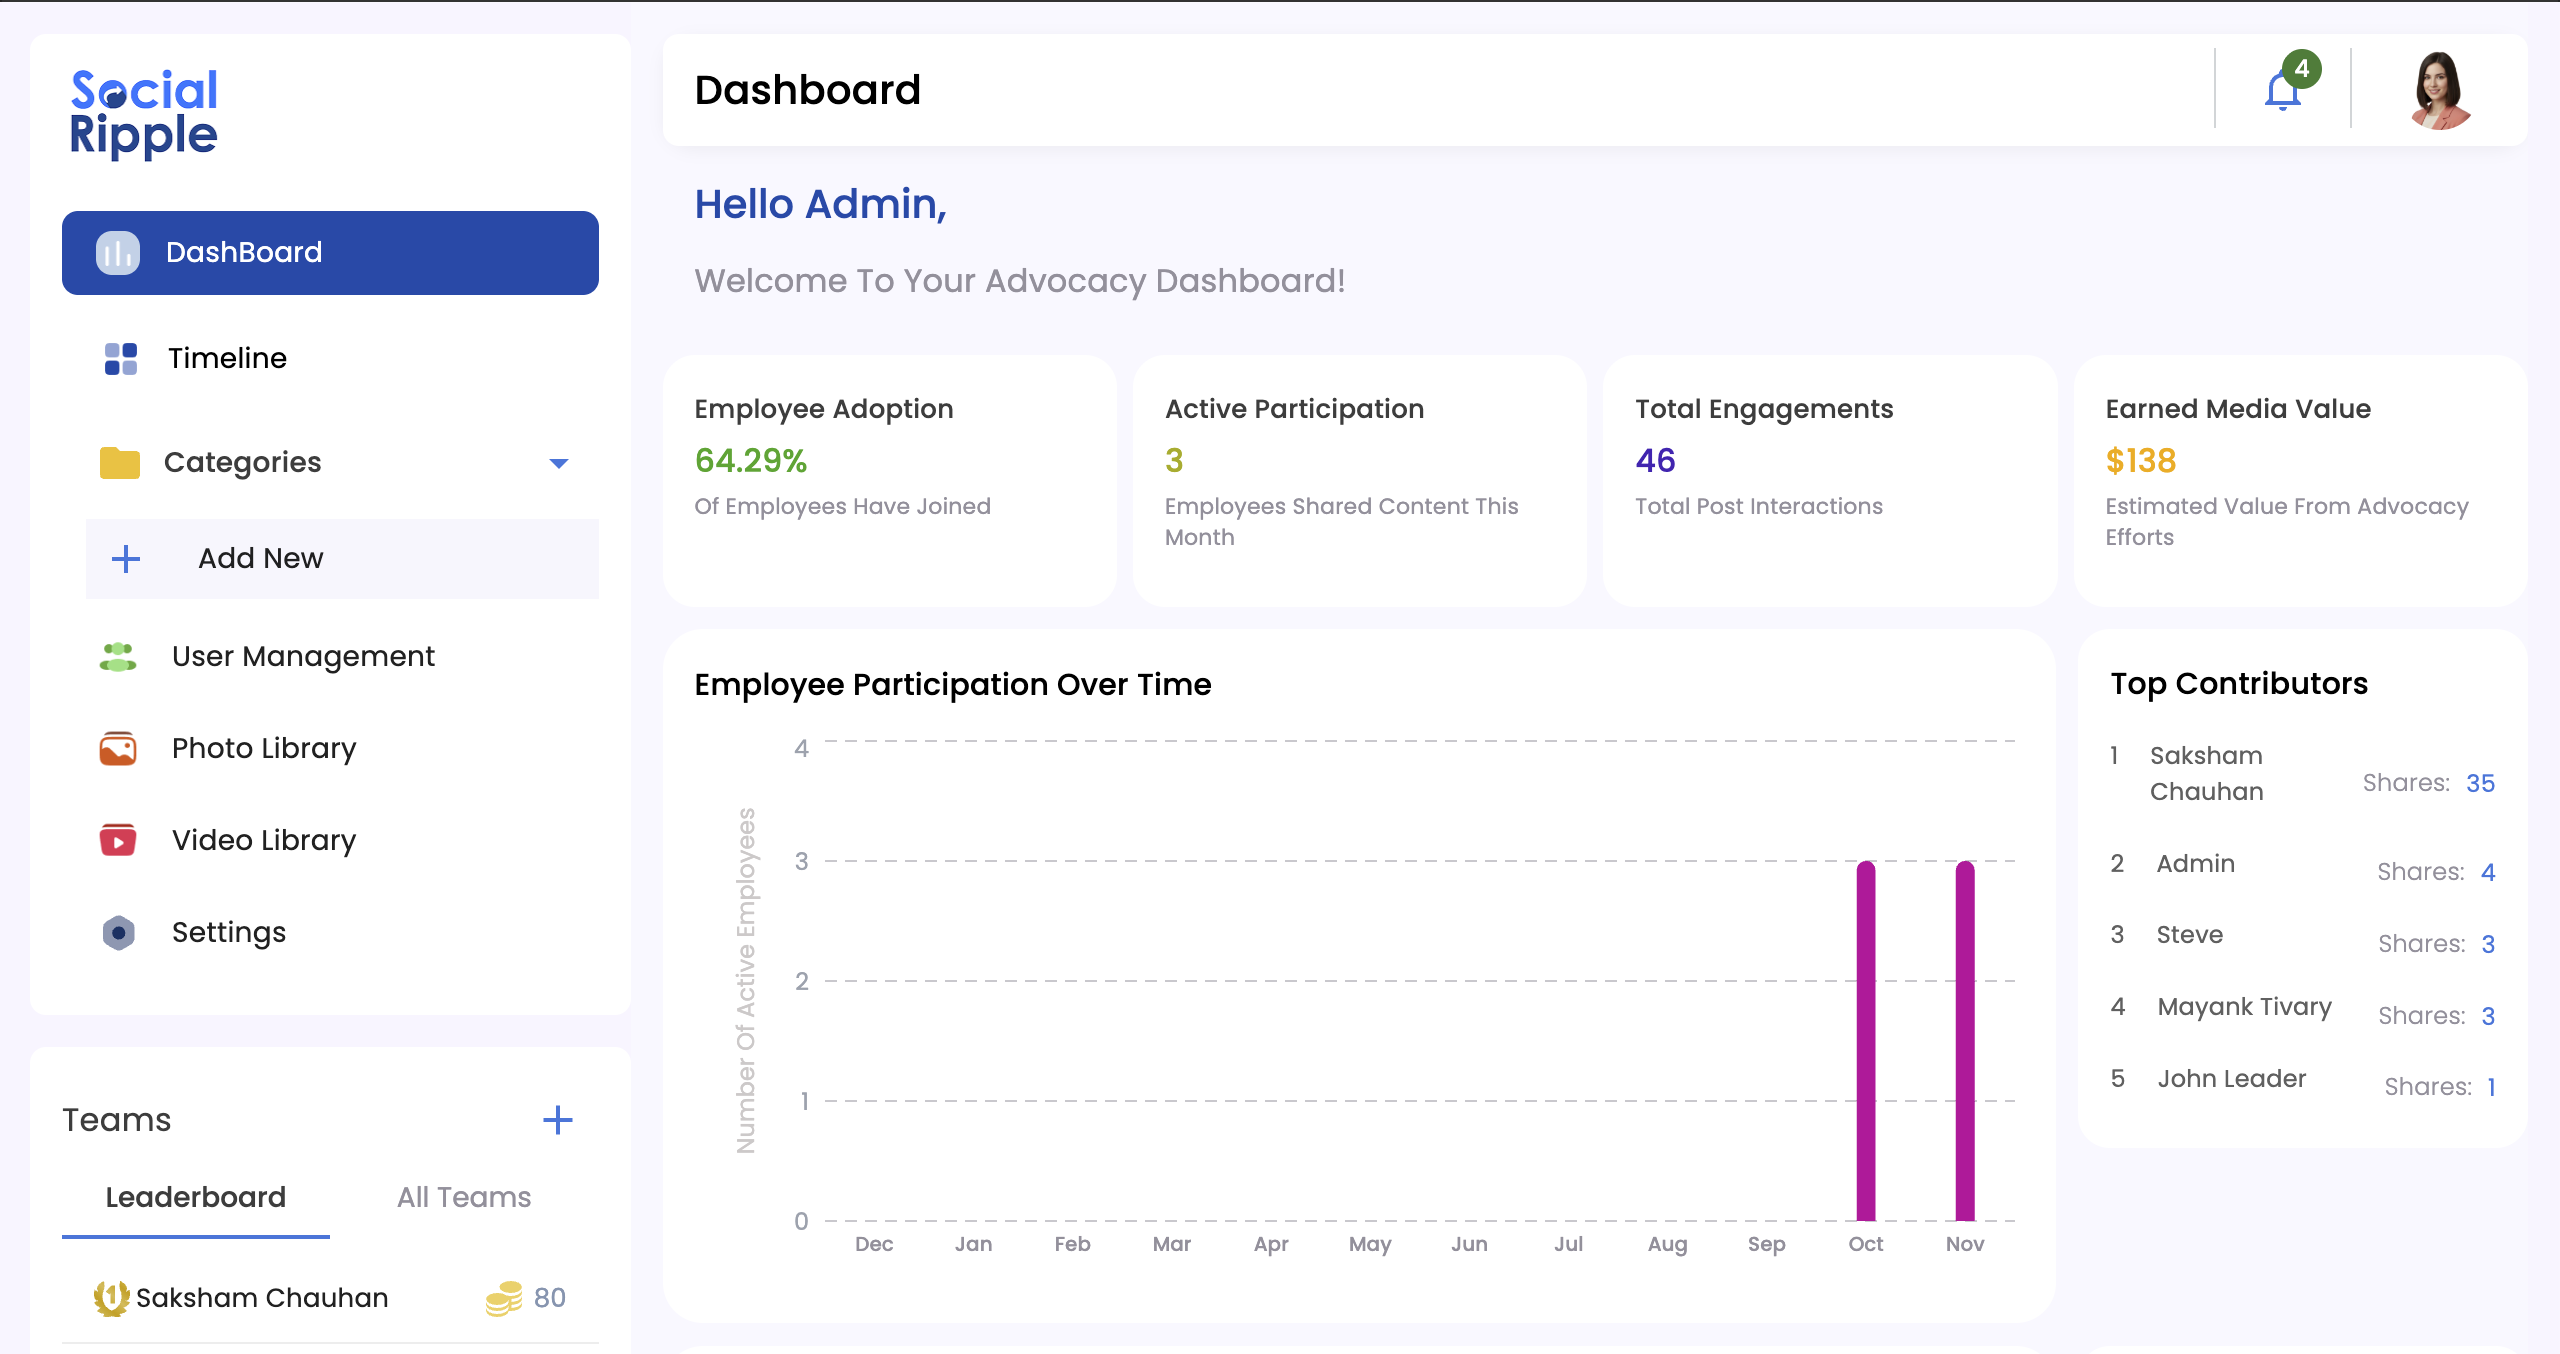Click the yellow Categories folder icon

pos(120,462)
